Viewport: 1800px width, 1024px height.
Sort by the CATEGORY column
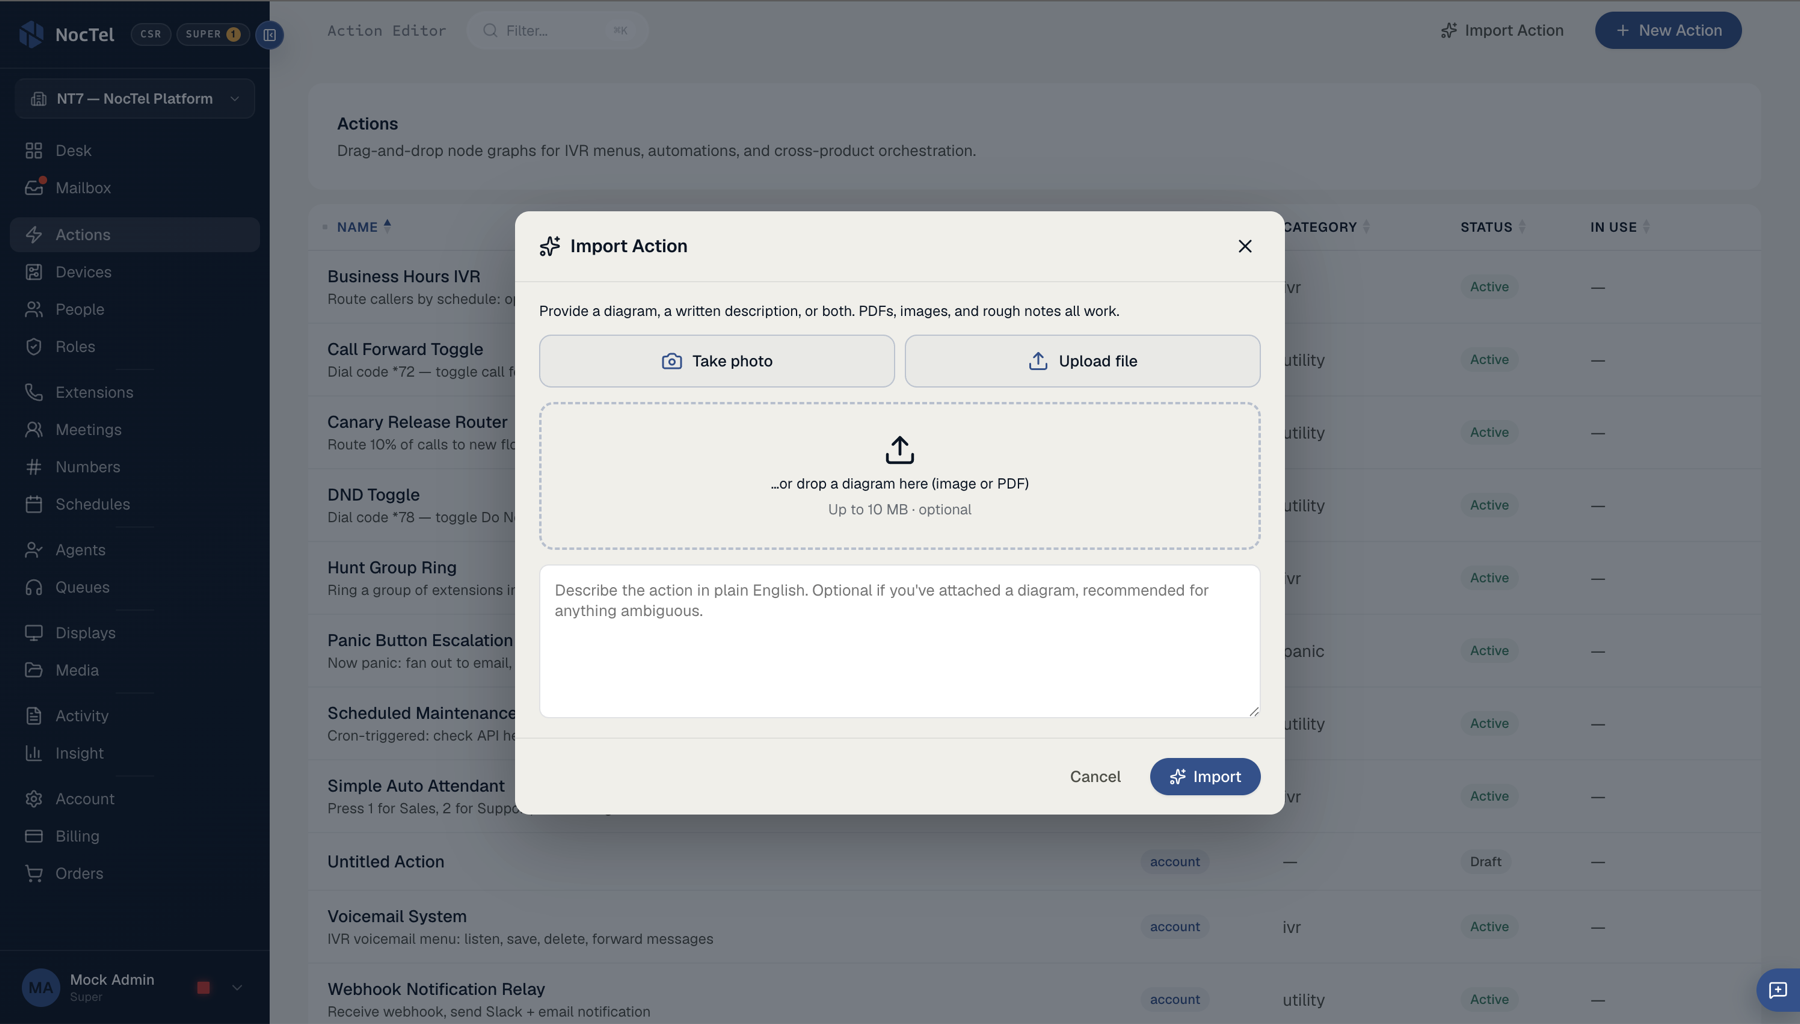[x=1326, y=227]
